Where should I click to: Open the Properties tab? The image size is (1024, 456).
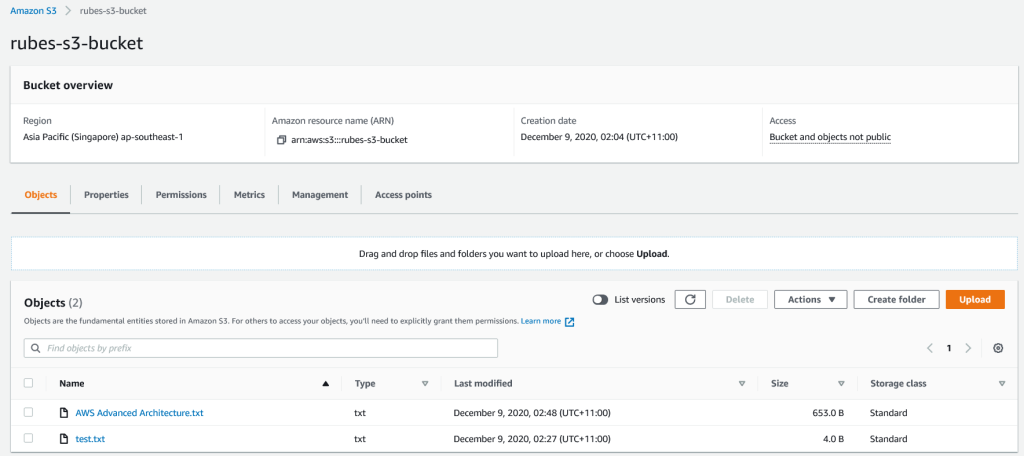point(106,195)
